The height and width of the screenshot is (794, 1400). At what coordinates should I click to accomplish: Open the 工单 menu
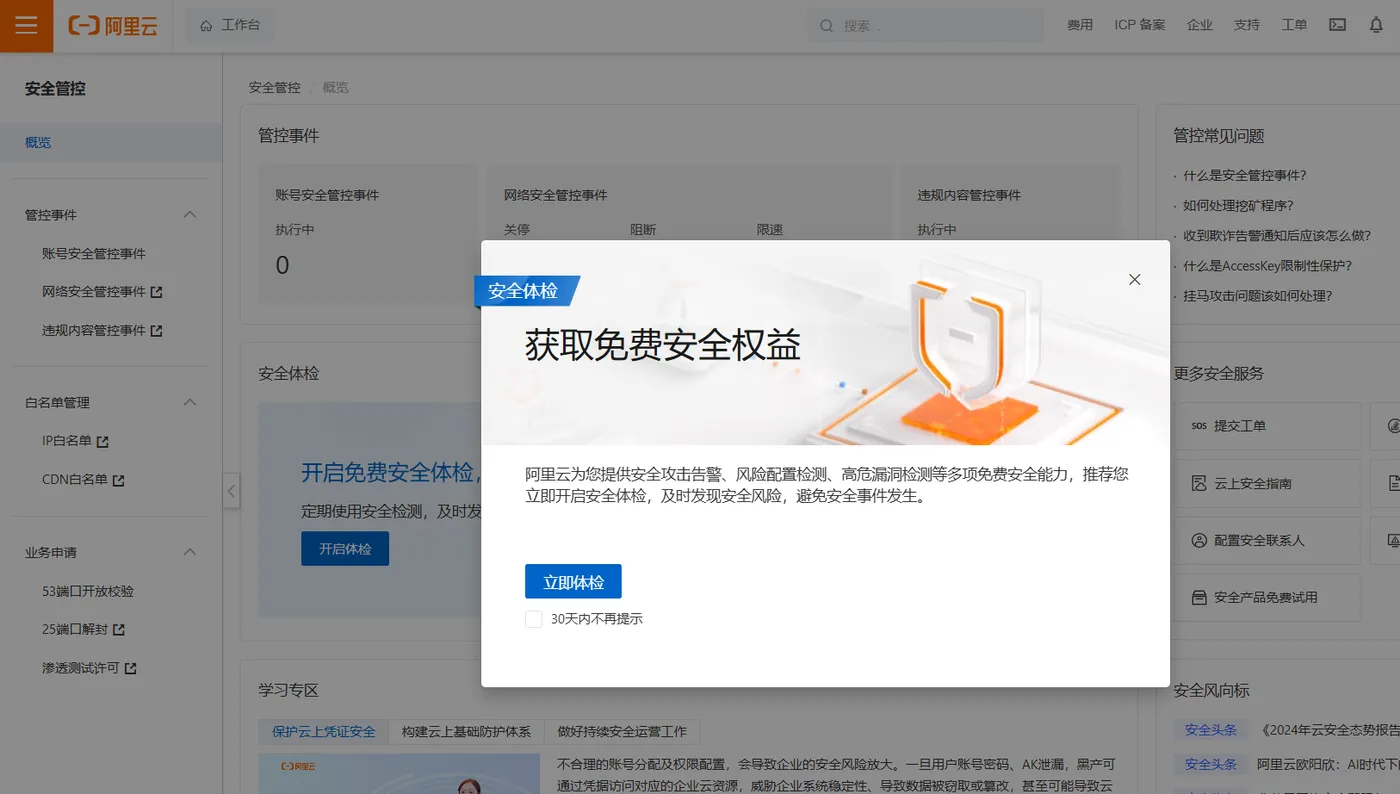tap(1294, 25)
